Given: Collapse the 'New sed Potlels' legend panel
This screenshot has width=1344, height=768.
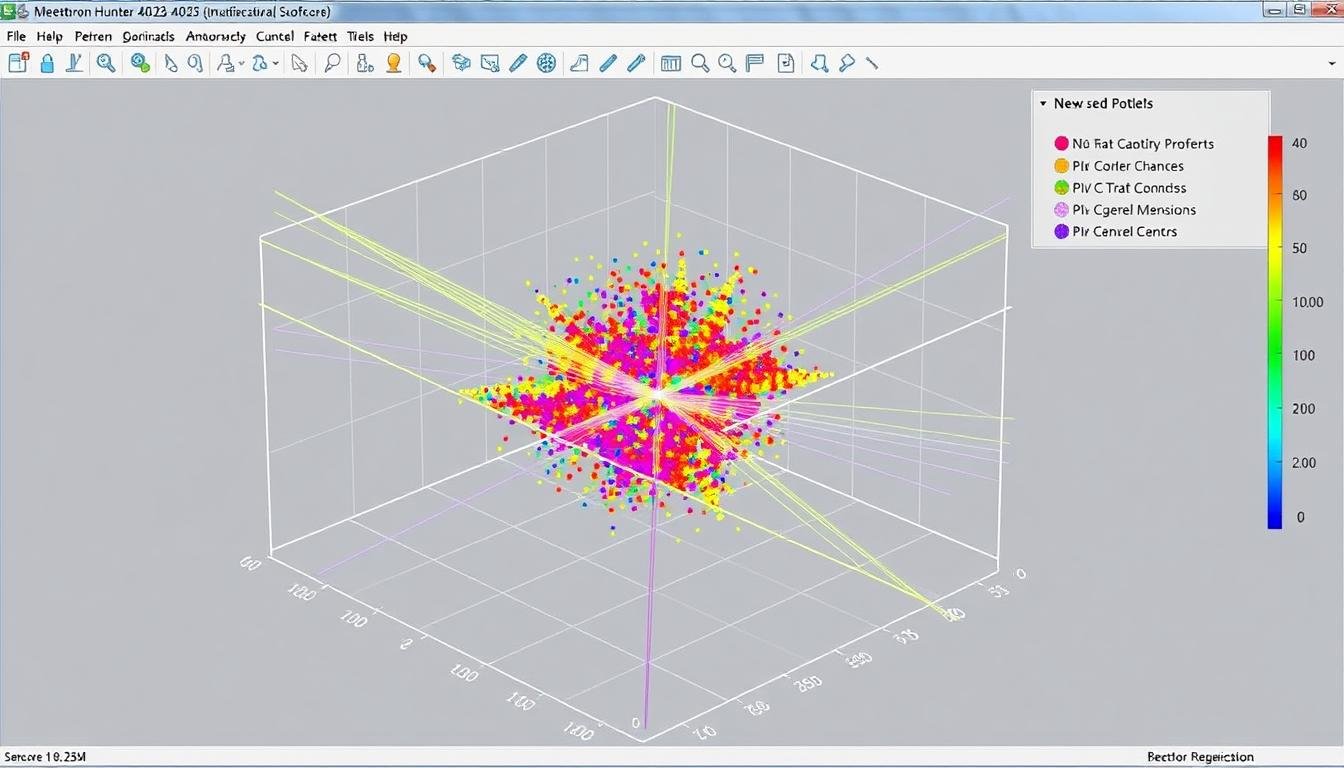Looking at the screenshot, I should pos(1043,104).
